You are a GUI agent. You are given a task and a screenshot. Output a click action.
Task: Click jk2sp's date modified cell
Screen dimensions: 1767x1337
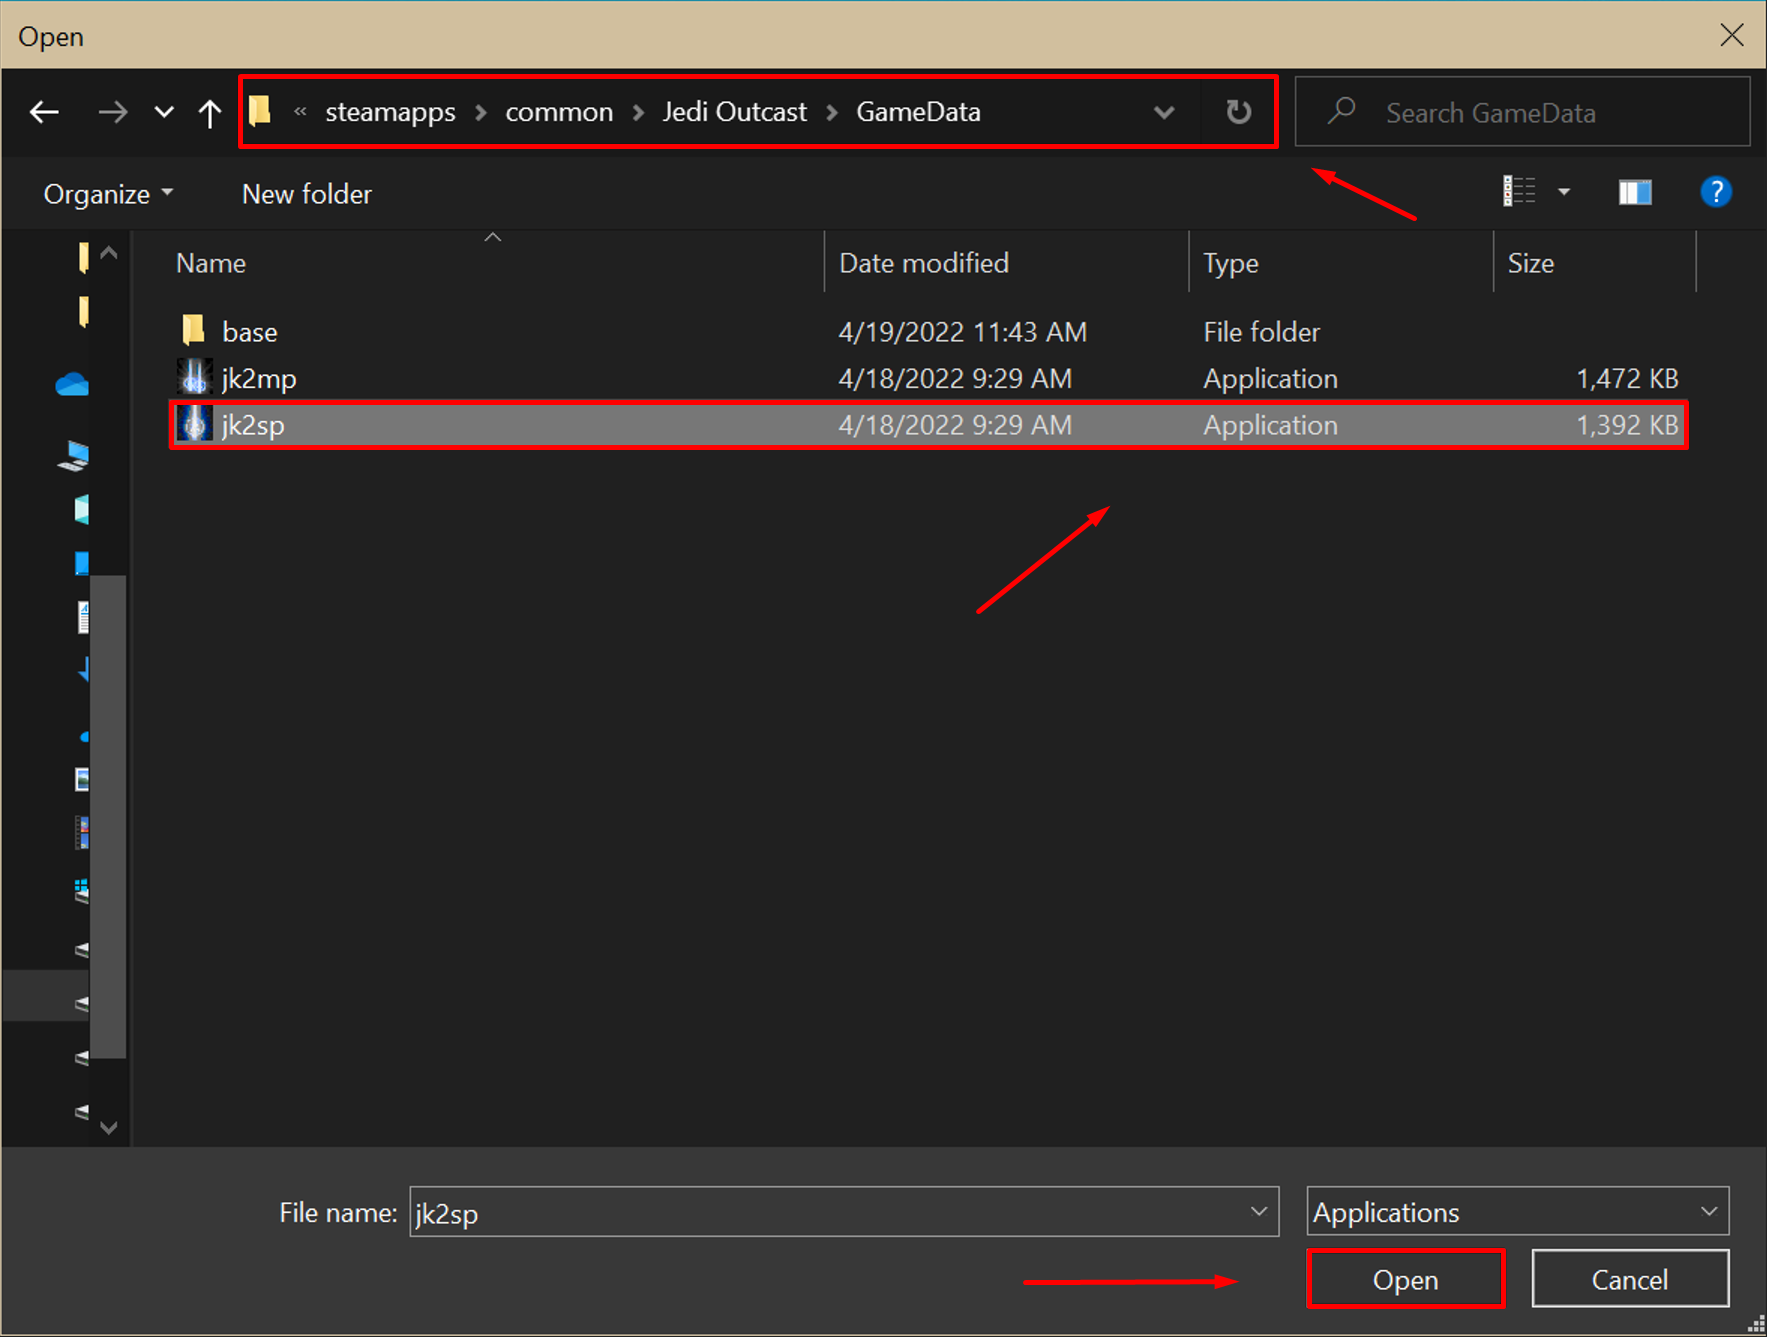(956, 425)
